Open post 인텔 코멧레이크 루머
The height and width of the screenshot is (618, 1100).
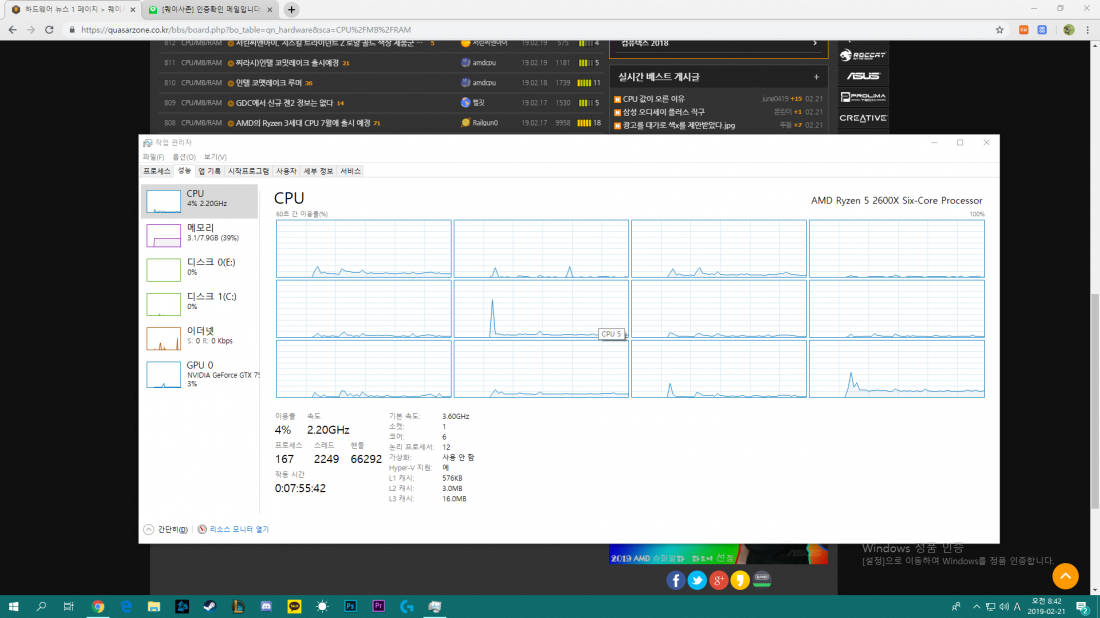[269, 83]
